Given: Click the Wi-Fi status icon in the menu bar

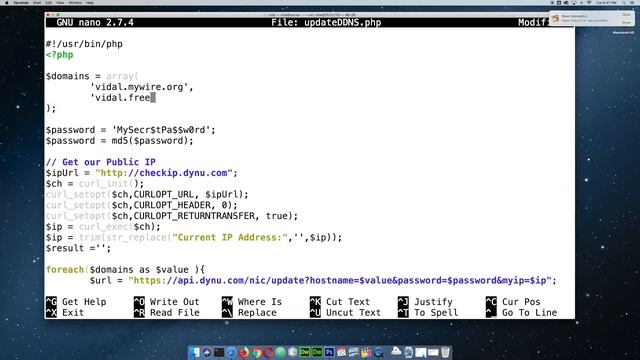Looking at the screenshot, I should click(x=589, y=2).
